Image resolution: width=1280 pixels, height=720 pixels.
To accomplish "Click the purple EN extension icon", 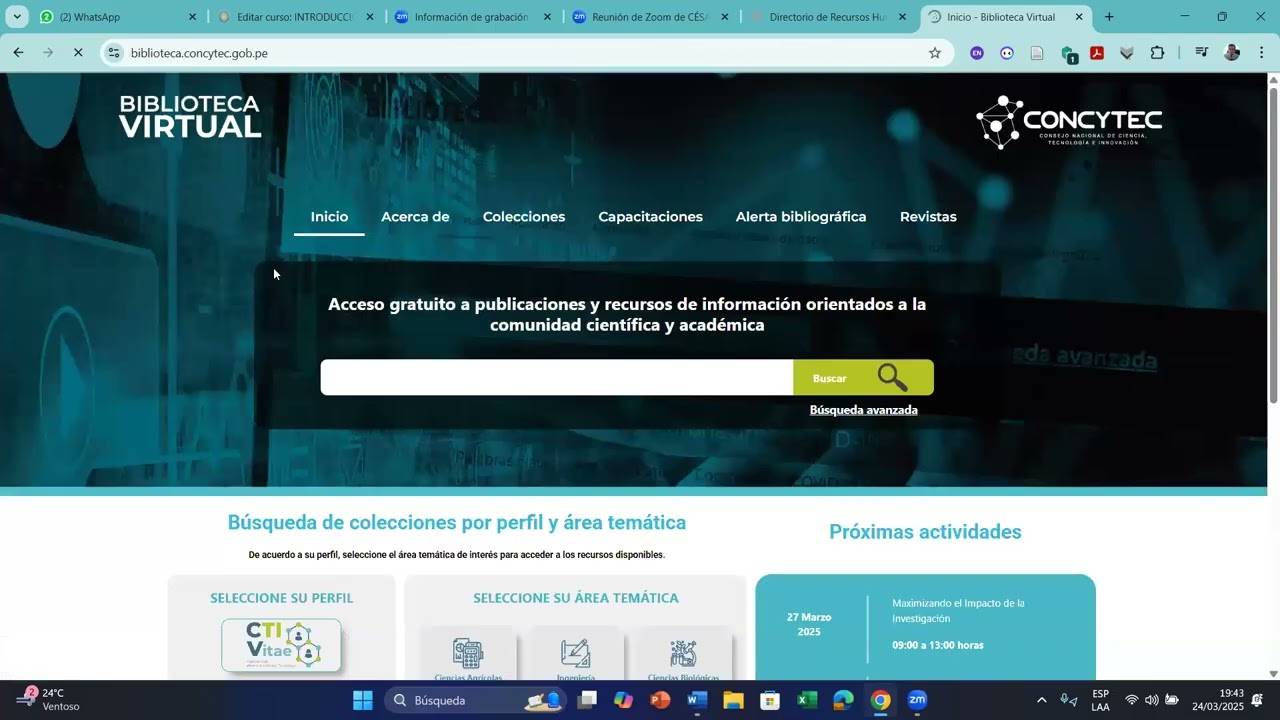I will pyautogui.click(x=977, y=53).
